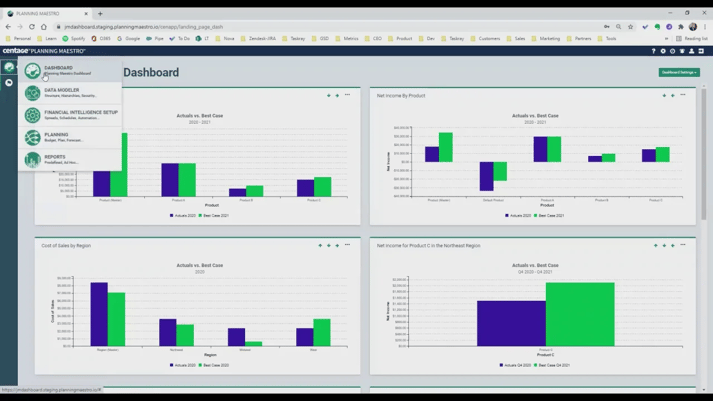Open more options on Net Income By Product
Screen dimensions: 713x401
pos(683,95)
